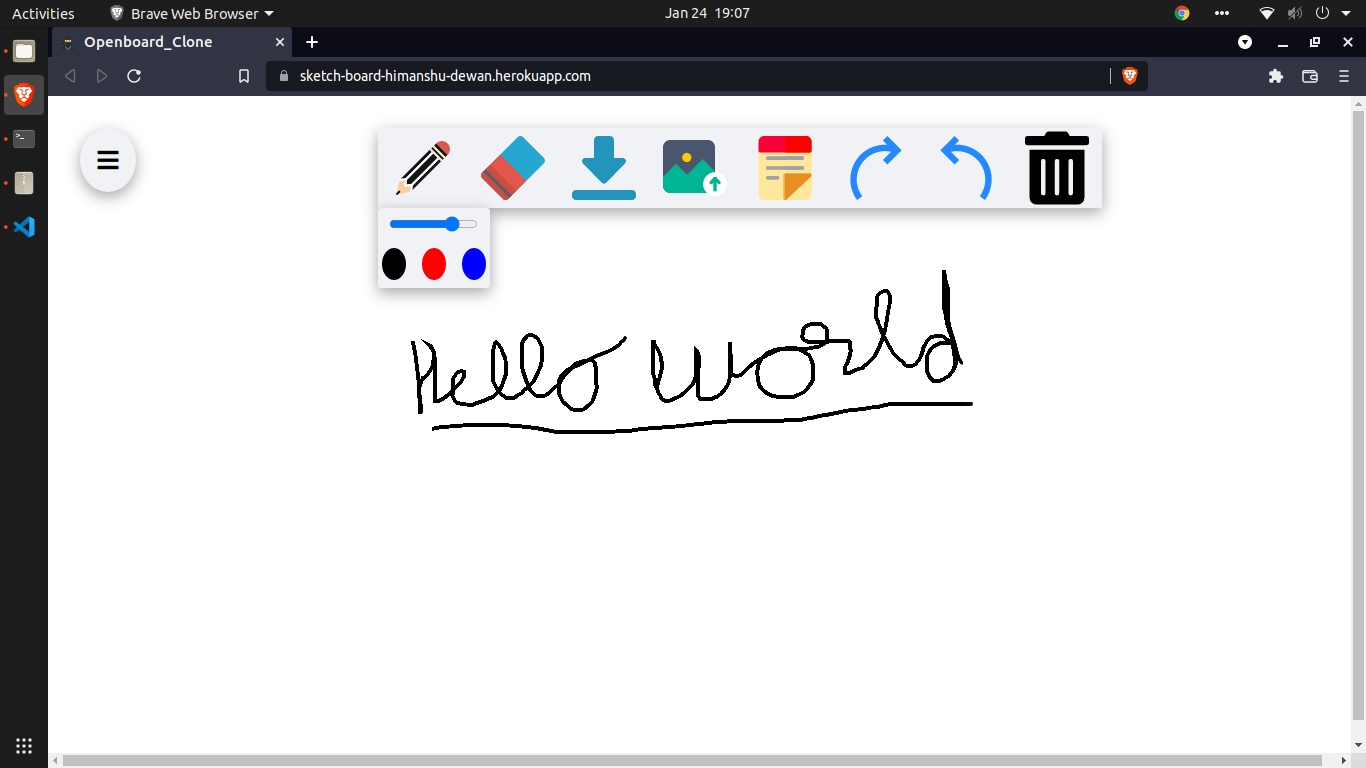Open the sticky notes tool

(x=784, y=167)
